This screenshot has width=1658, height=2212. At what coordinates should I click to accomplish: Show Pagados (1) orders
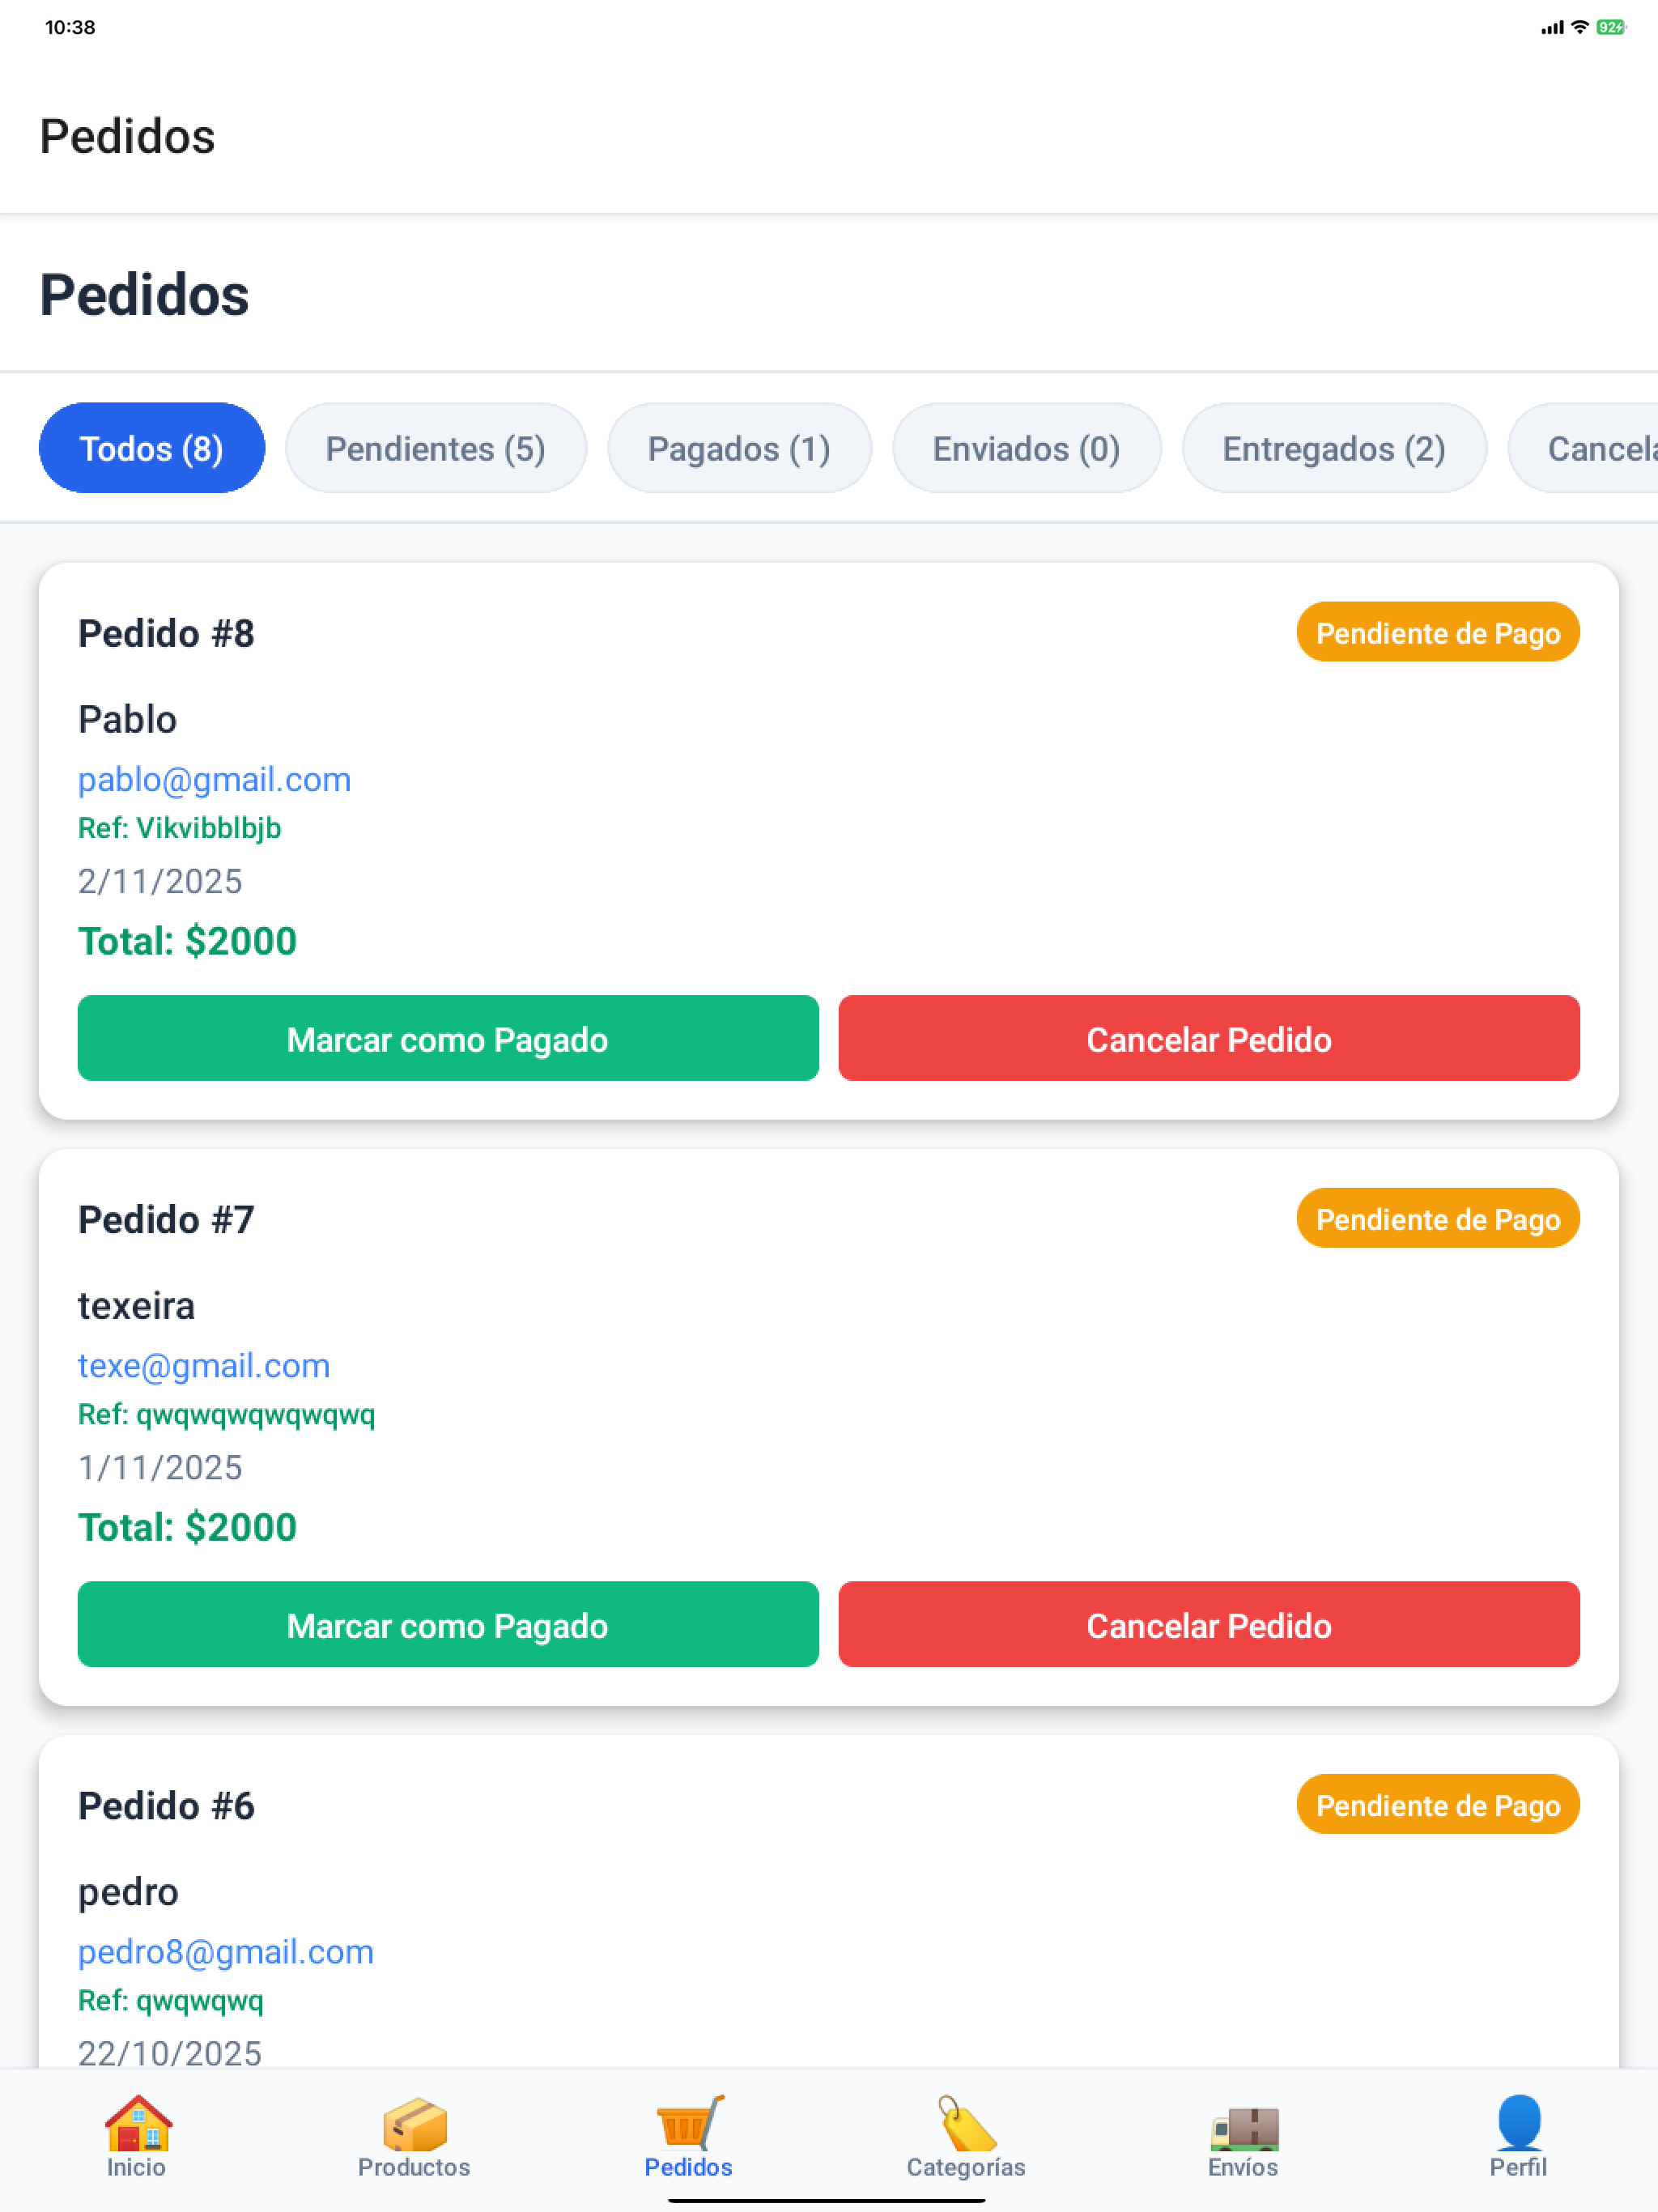coord(740,448)
